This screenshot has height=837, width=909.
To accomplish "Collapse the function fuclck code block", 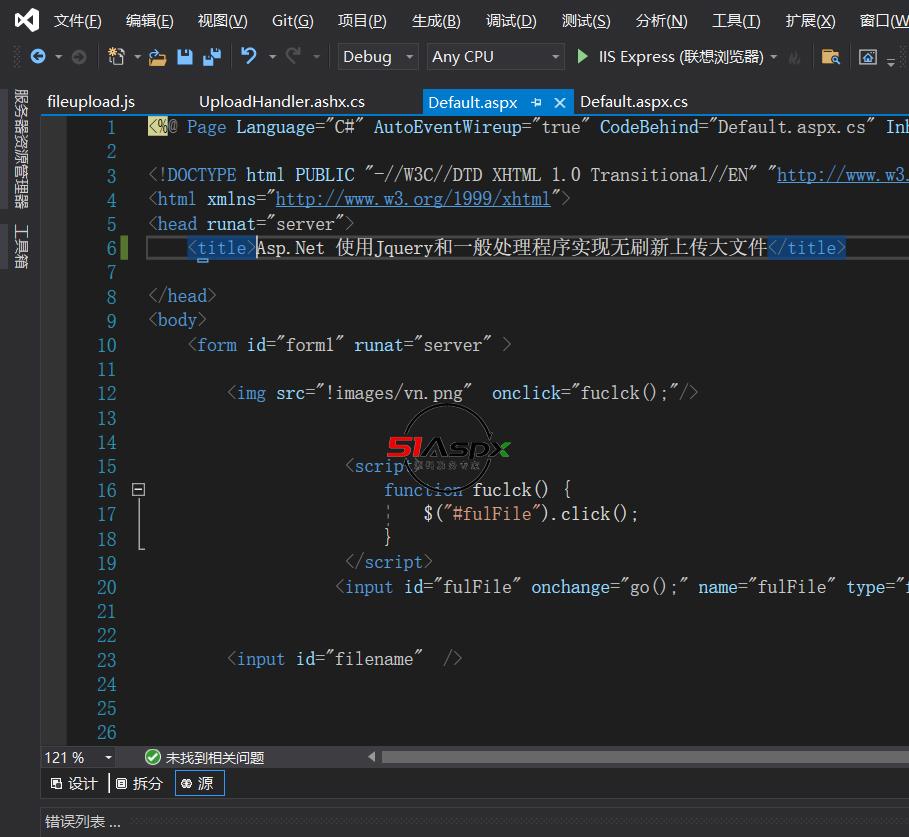I will (138, 490).
